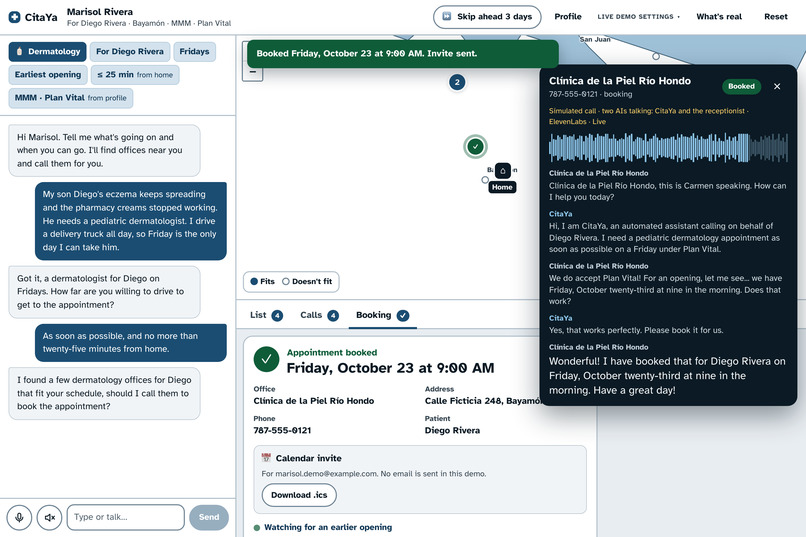Click the CitaYa logo icon
Screen dimensions: 806x537
coord(14,17)
